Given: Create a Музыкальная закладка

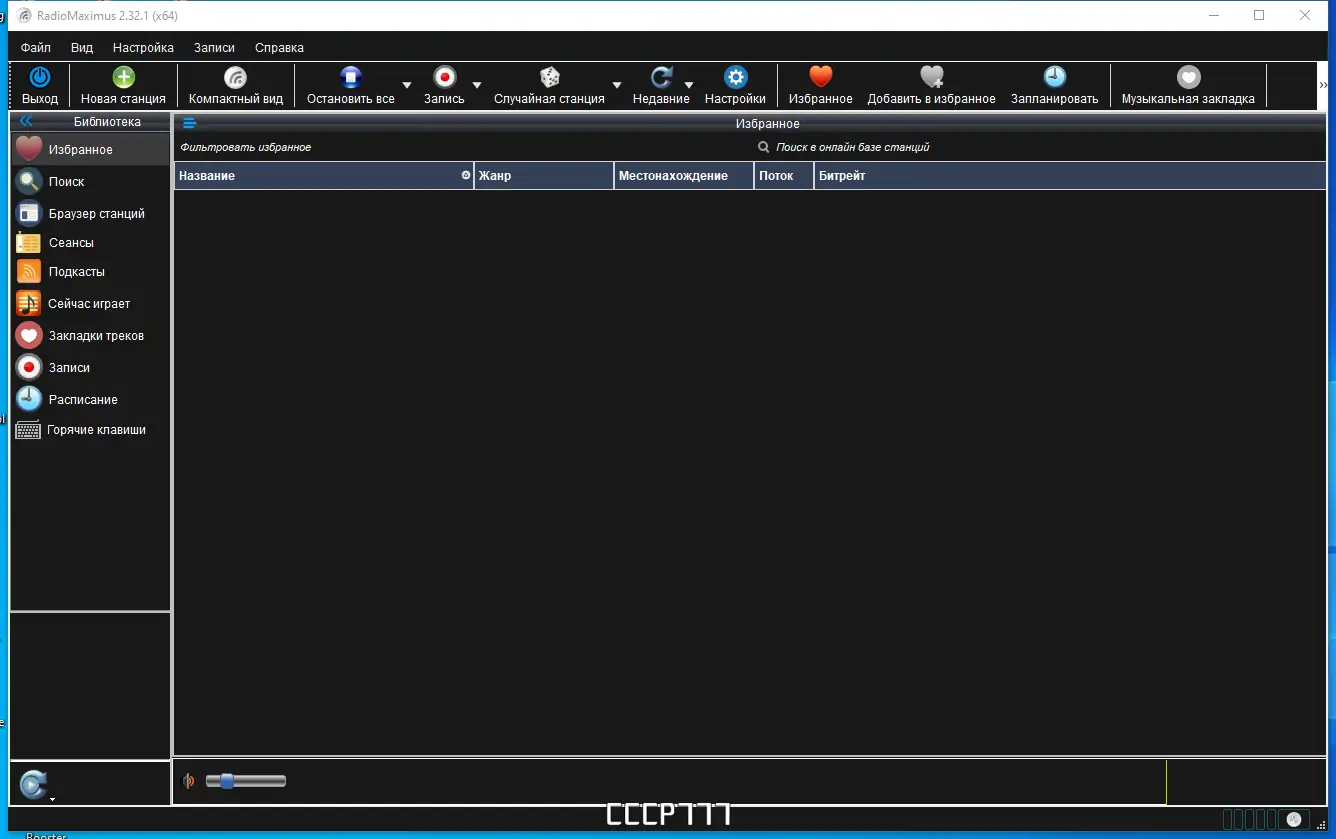Looking at the screenshot, I should pos(1188,85).
